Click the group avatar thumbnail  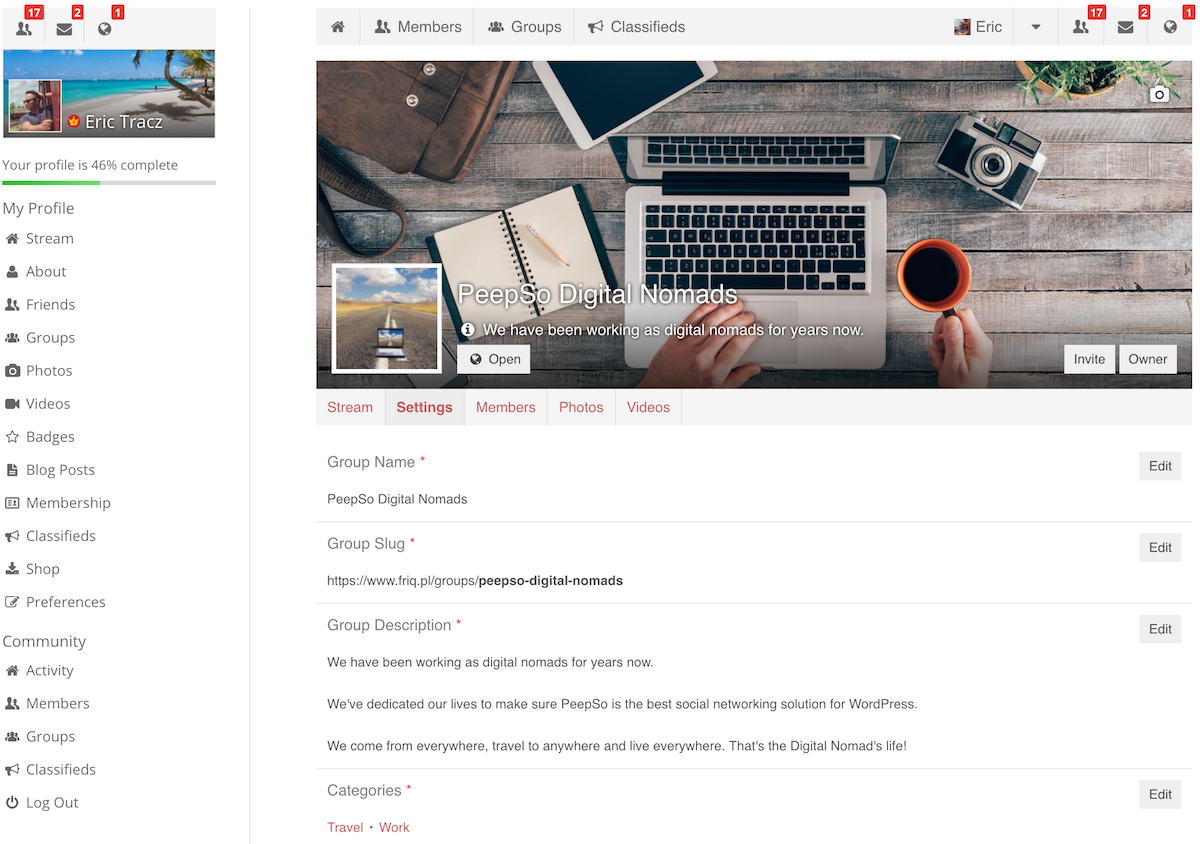(x=386, y=318)
